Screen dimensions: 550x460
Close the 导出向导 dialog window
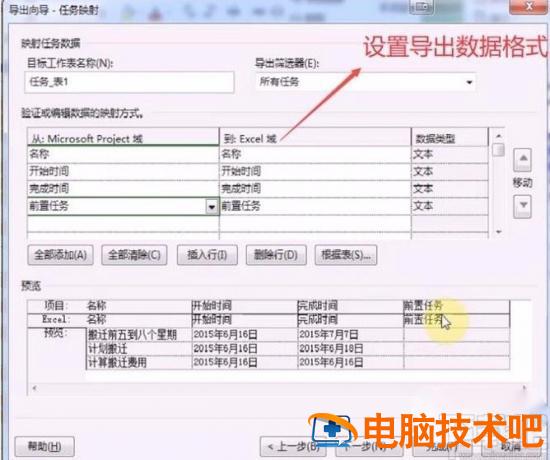(x=529, y=6)
